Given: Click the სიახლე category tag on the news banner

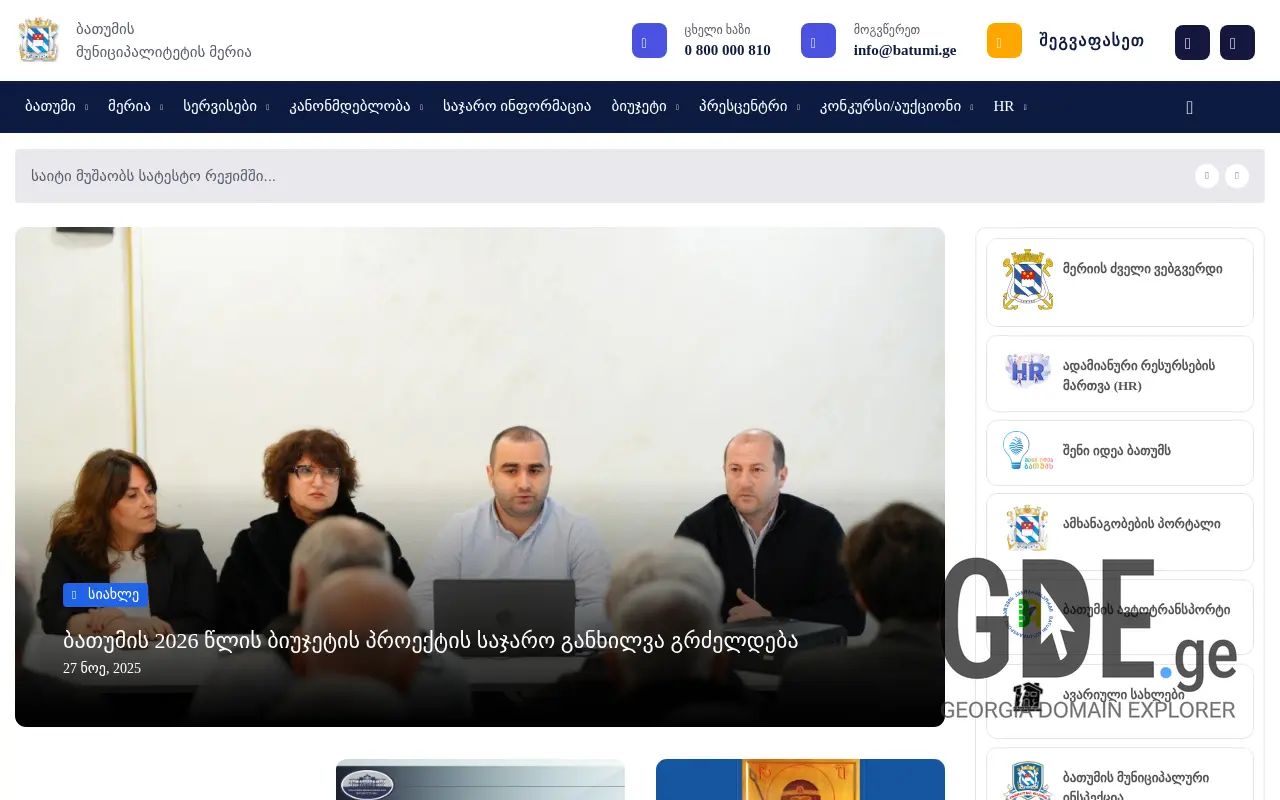Looking at the screenshot, I should (105, 594).
